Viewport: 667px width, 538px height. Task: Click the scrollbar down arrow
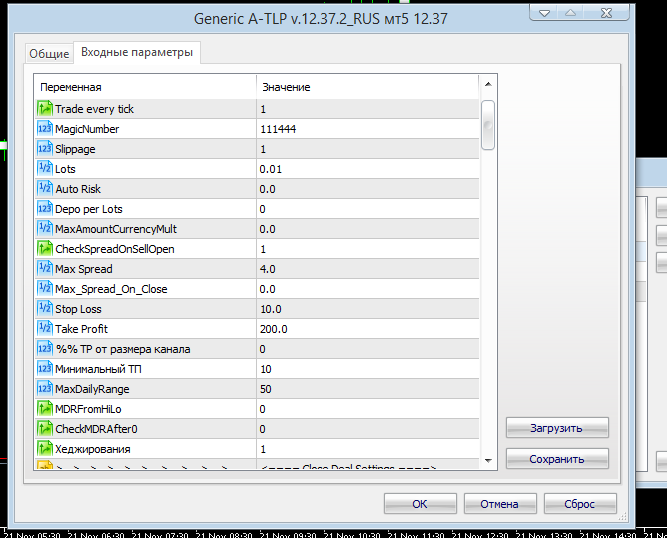coord(488,461)
